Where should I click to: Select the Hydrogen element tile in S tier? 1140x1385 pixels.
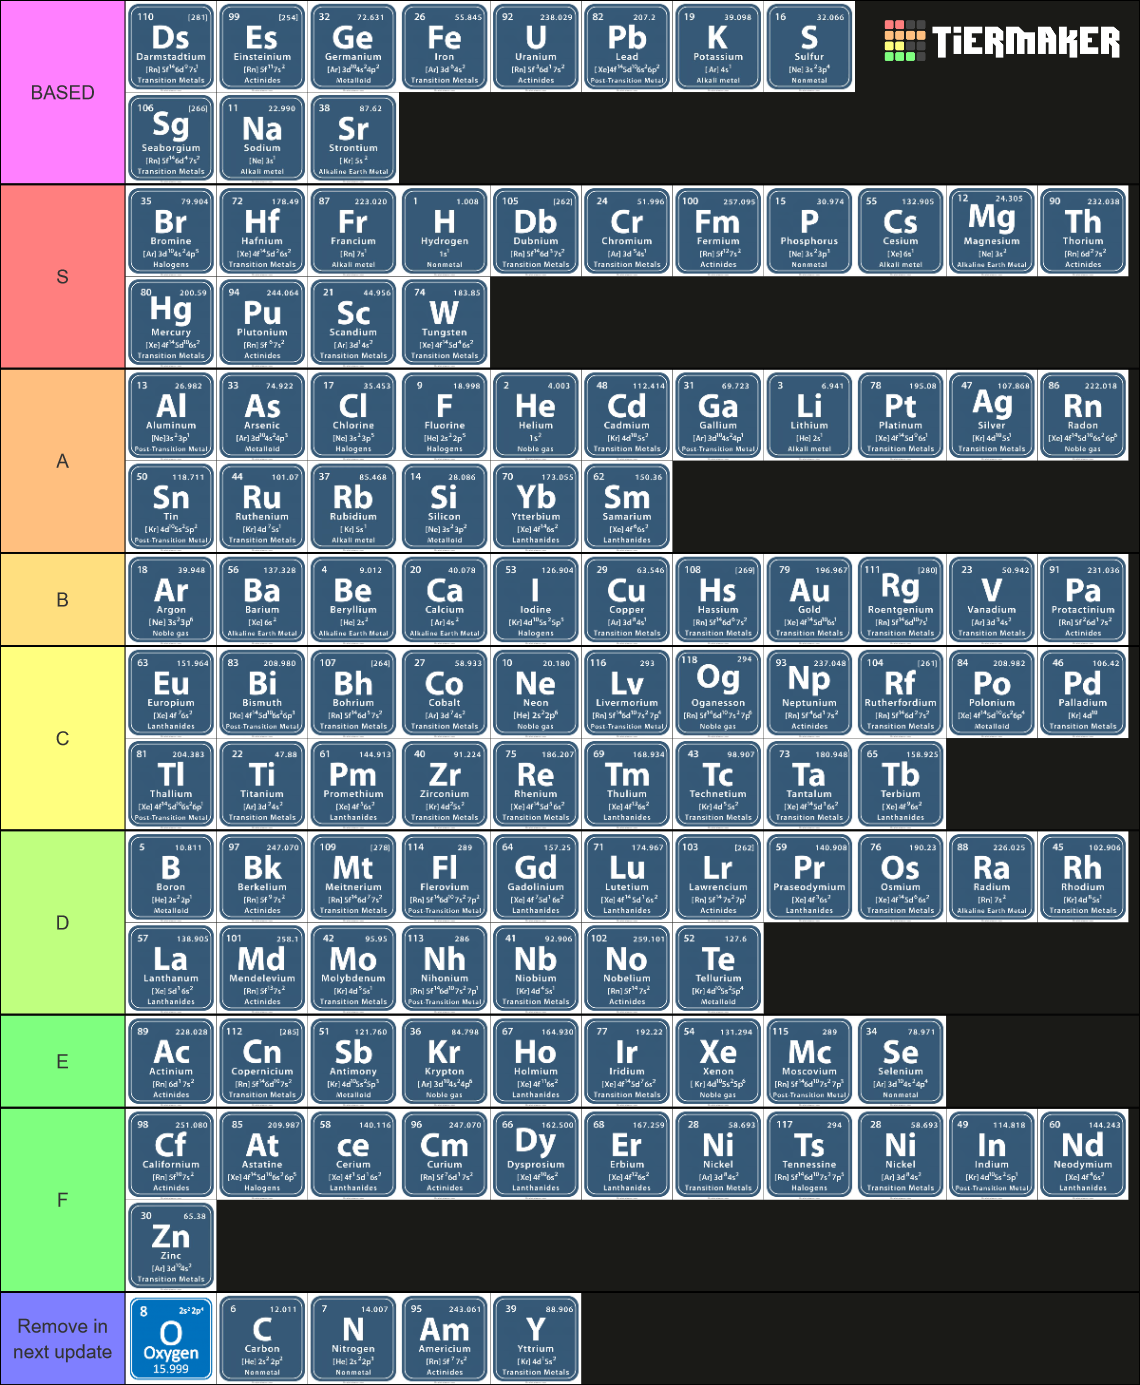click(x=444, y=230)
